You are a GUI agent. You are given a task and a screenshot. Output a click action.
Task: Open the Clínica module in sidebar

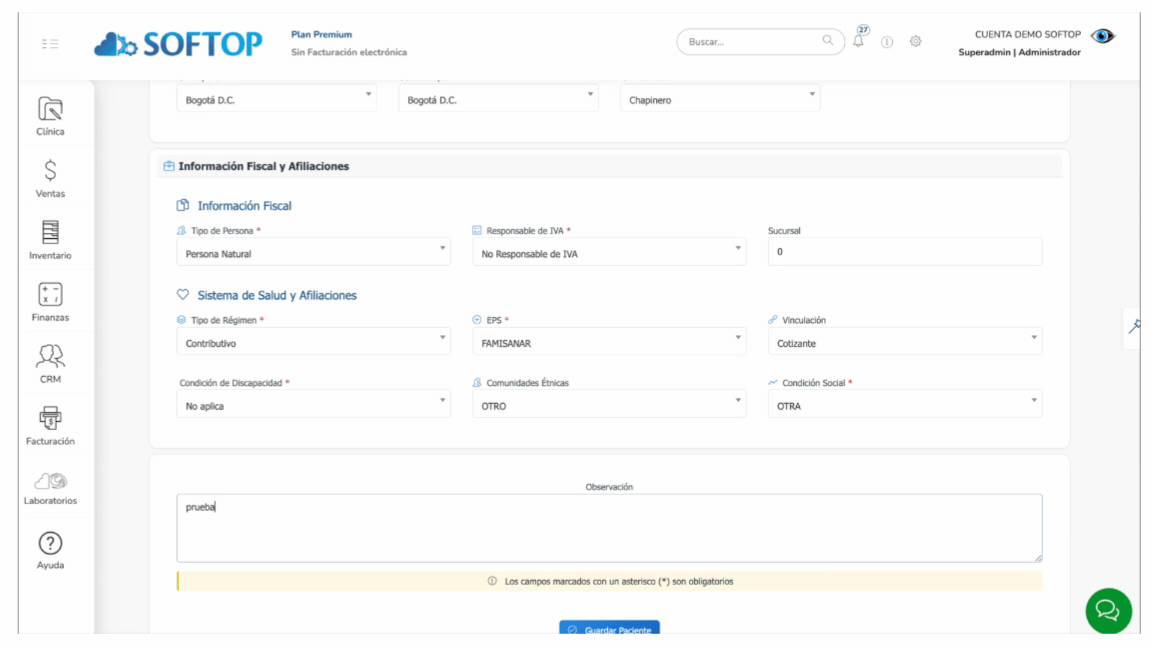[x=50, y=116]
